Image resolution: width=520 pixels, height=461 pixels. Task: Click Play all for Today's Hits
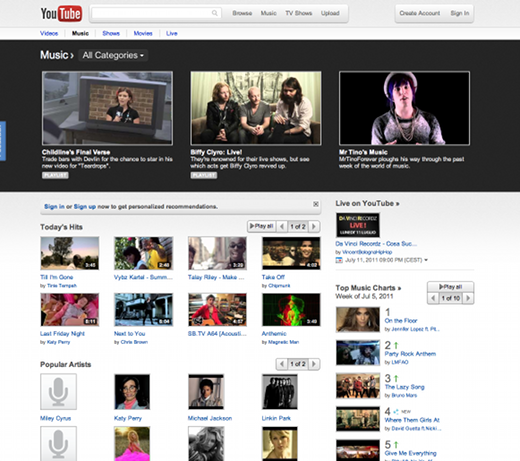(x=262, y=226)
